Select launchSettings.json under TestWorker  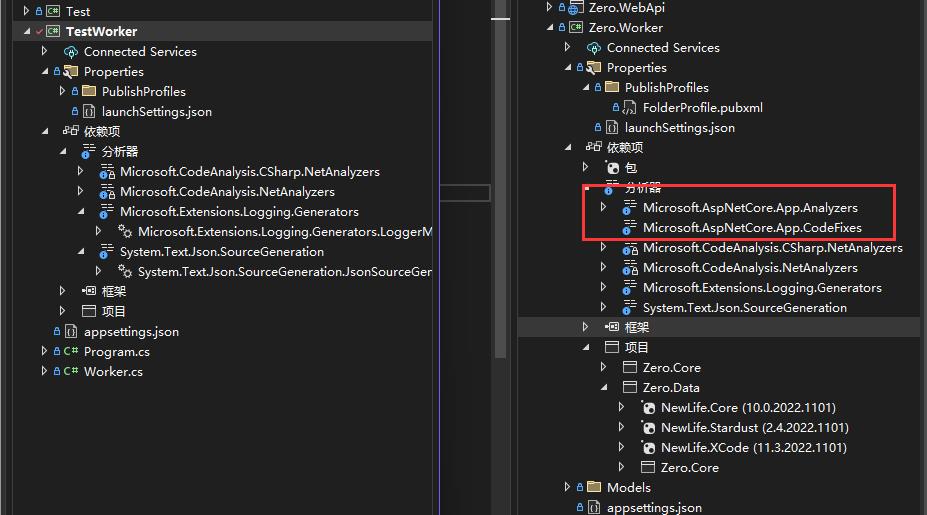click(157, 112)
